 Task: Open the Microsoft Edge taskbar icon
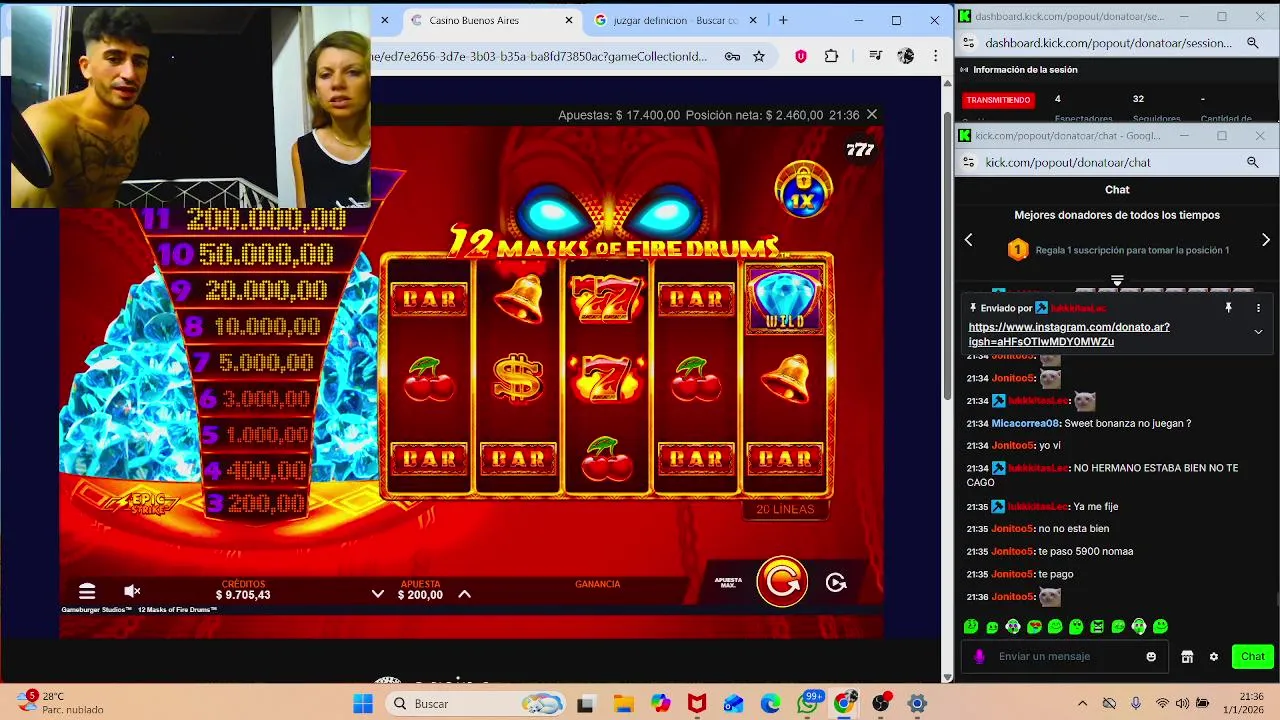tap(770, 704)
